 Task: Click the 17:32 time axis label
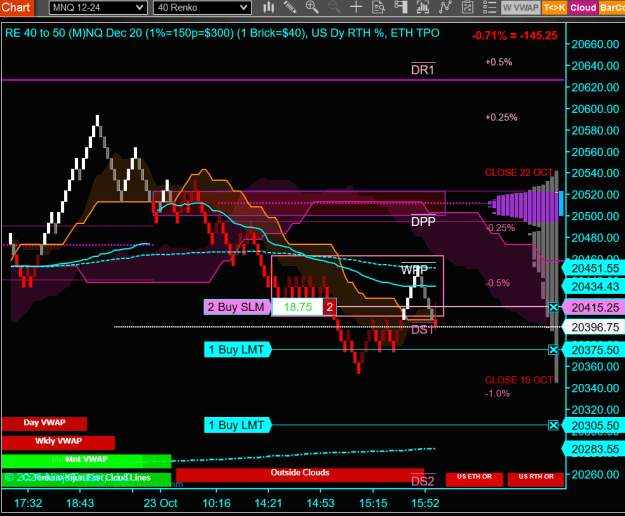(28, 503)
